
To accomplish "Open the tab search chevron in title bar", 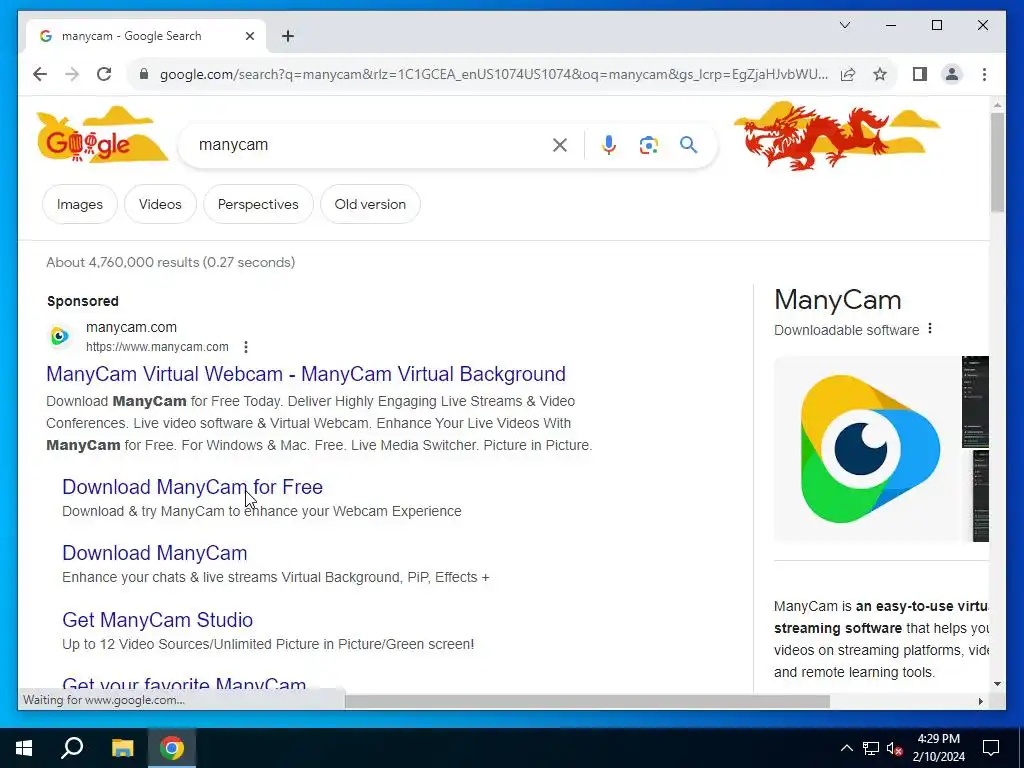I will [x=845, y=25].
